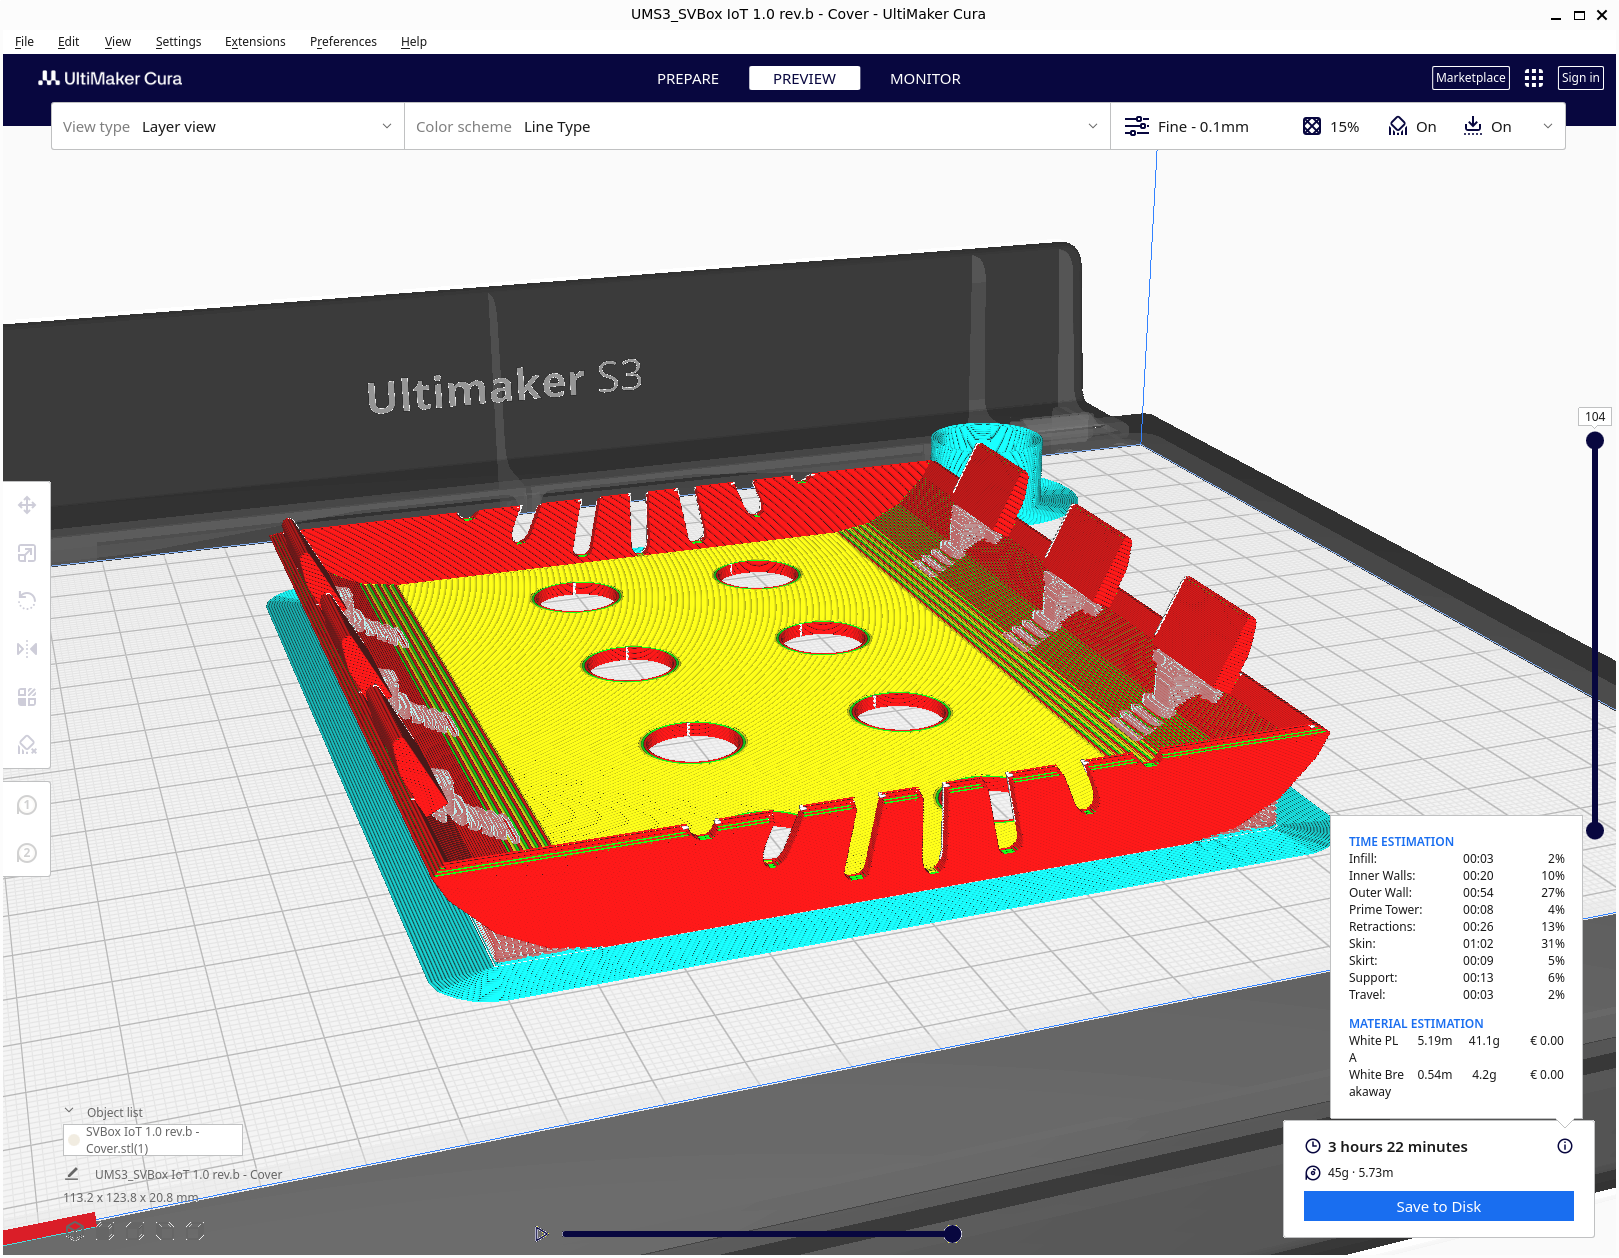Switch to right side view camera icon
This screenshot has height=1258, width=1619.
coord(195,1231)
